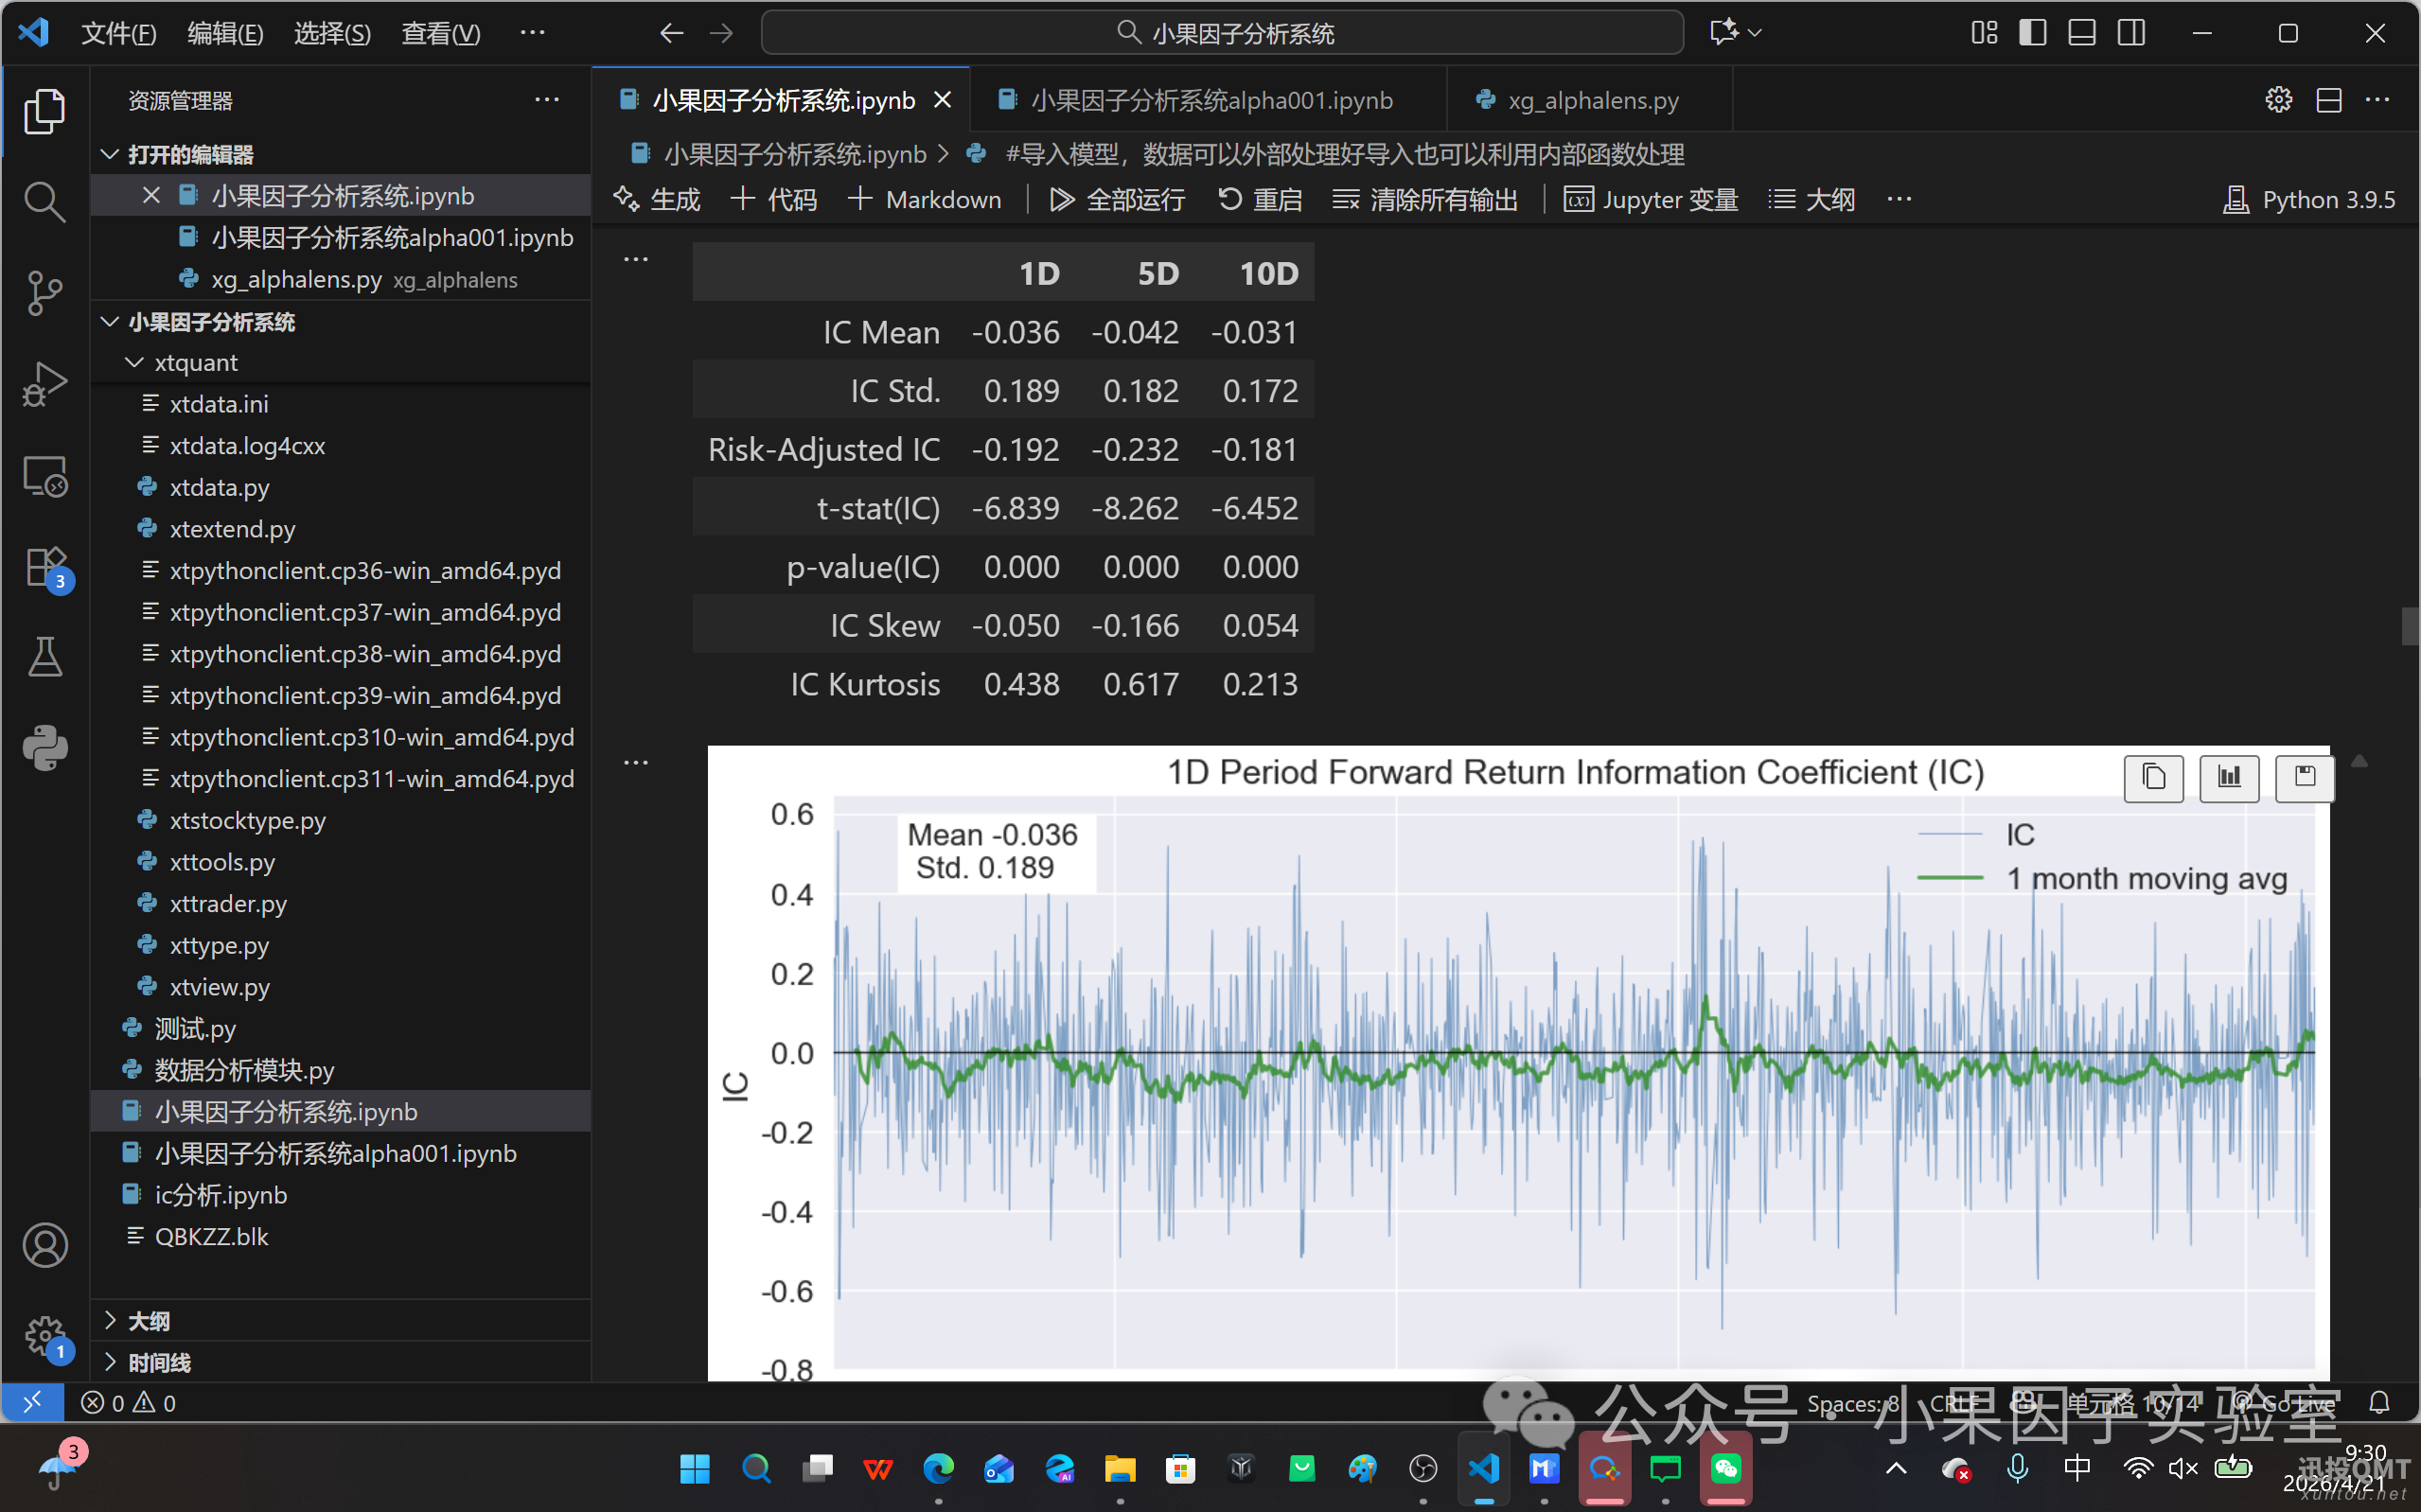
Task: Click the command search box at top
Action: tap(1222, 33)
